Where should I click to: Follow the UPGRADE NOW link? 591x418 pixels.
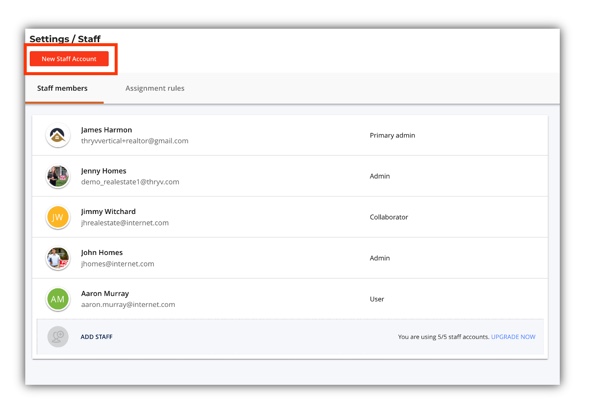[513, 337]
